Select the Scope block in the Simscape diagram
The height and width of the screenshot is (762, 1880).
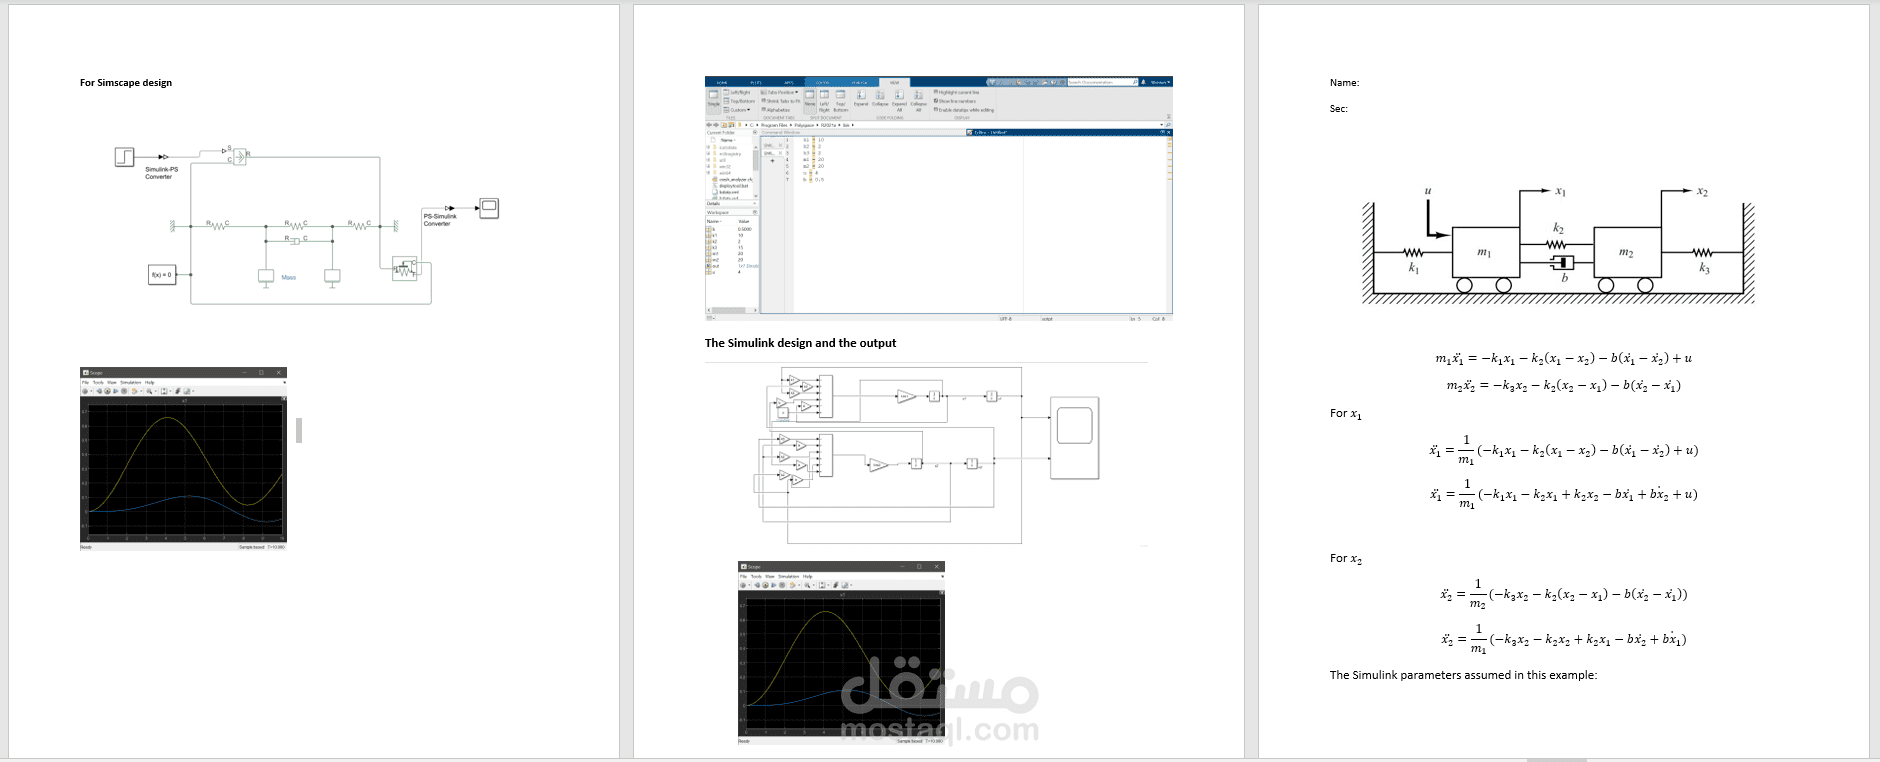(489, 208)
